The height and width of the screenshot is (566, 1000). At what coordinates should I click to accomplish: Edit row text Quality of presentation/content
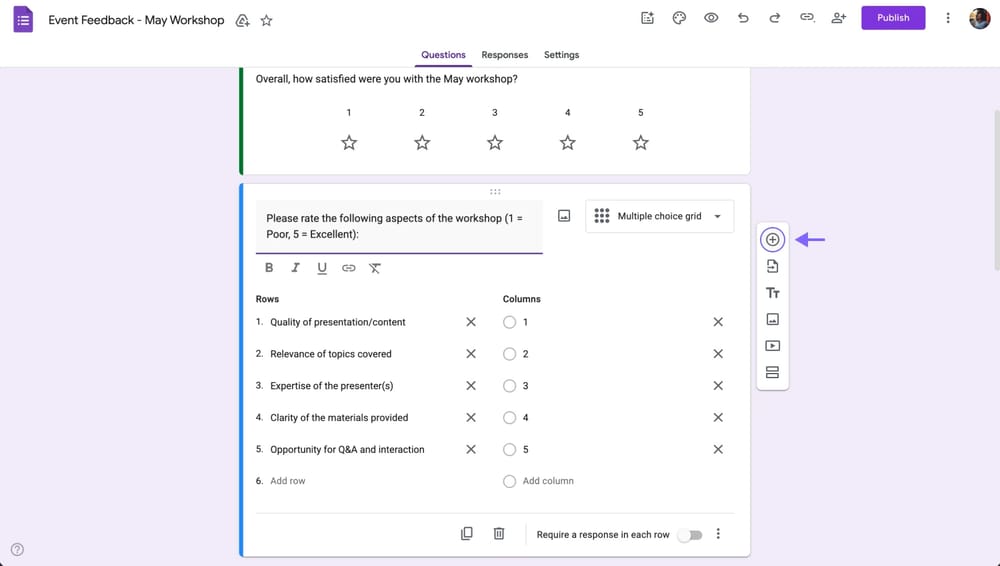pyautogui.click(x=337, y=322)
